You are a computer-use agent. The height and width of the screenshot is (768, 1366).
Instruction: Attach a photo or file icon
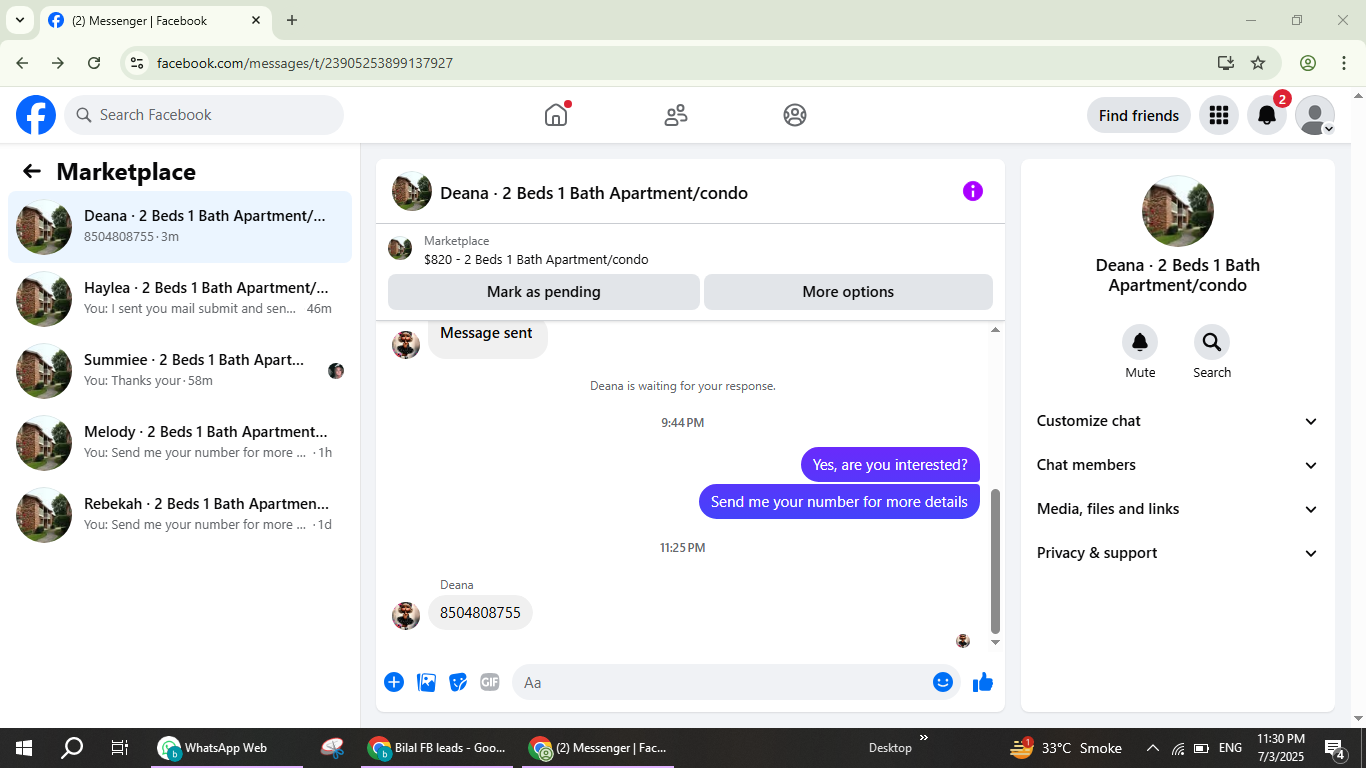click(x=426, y=682)
